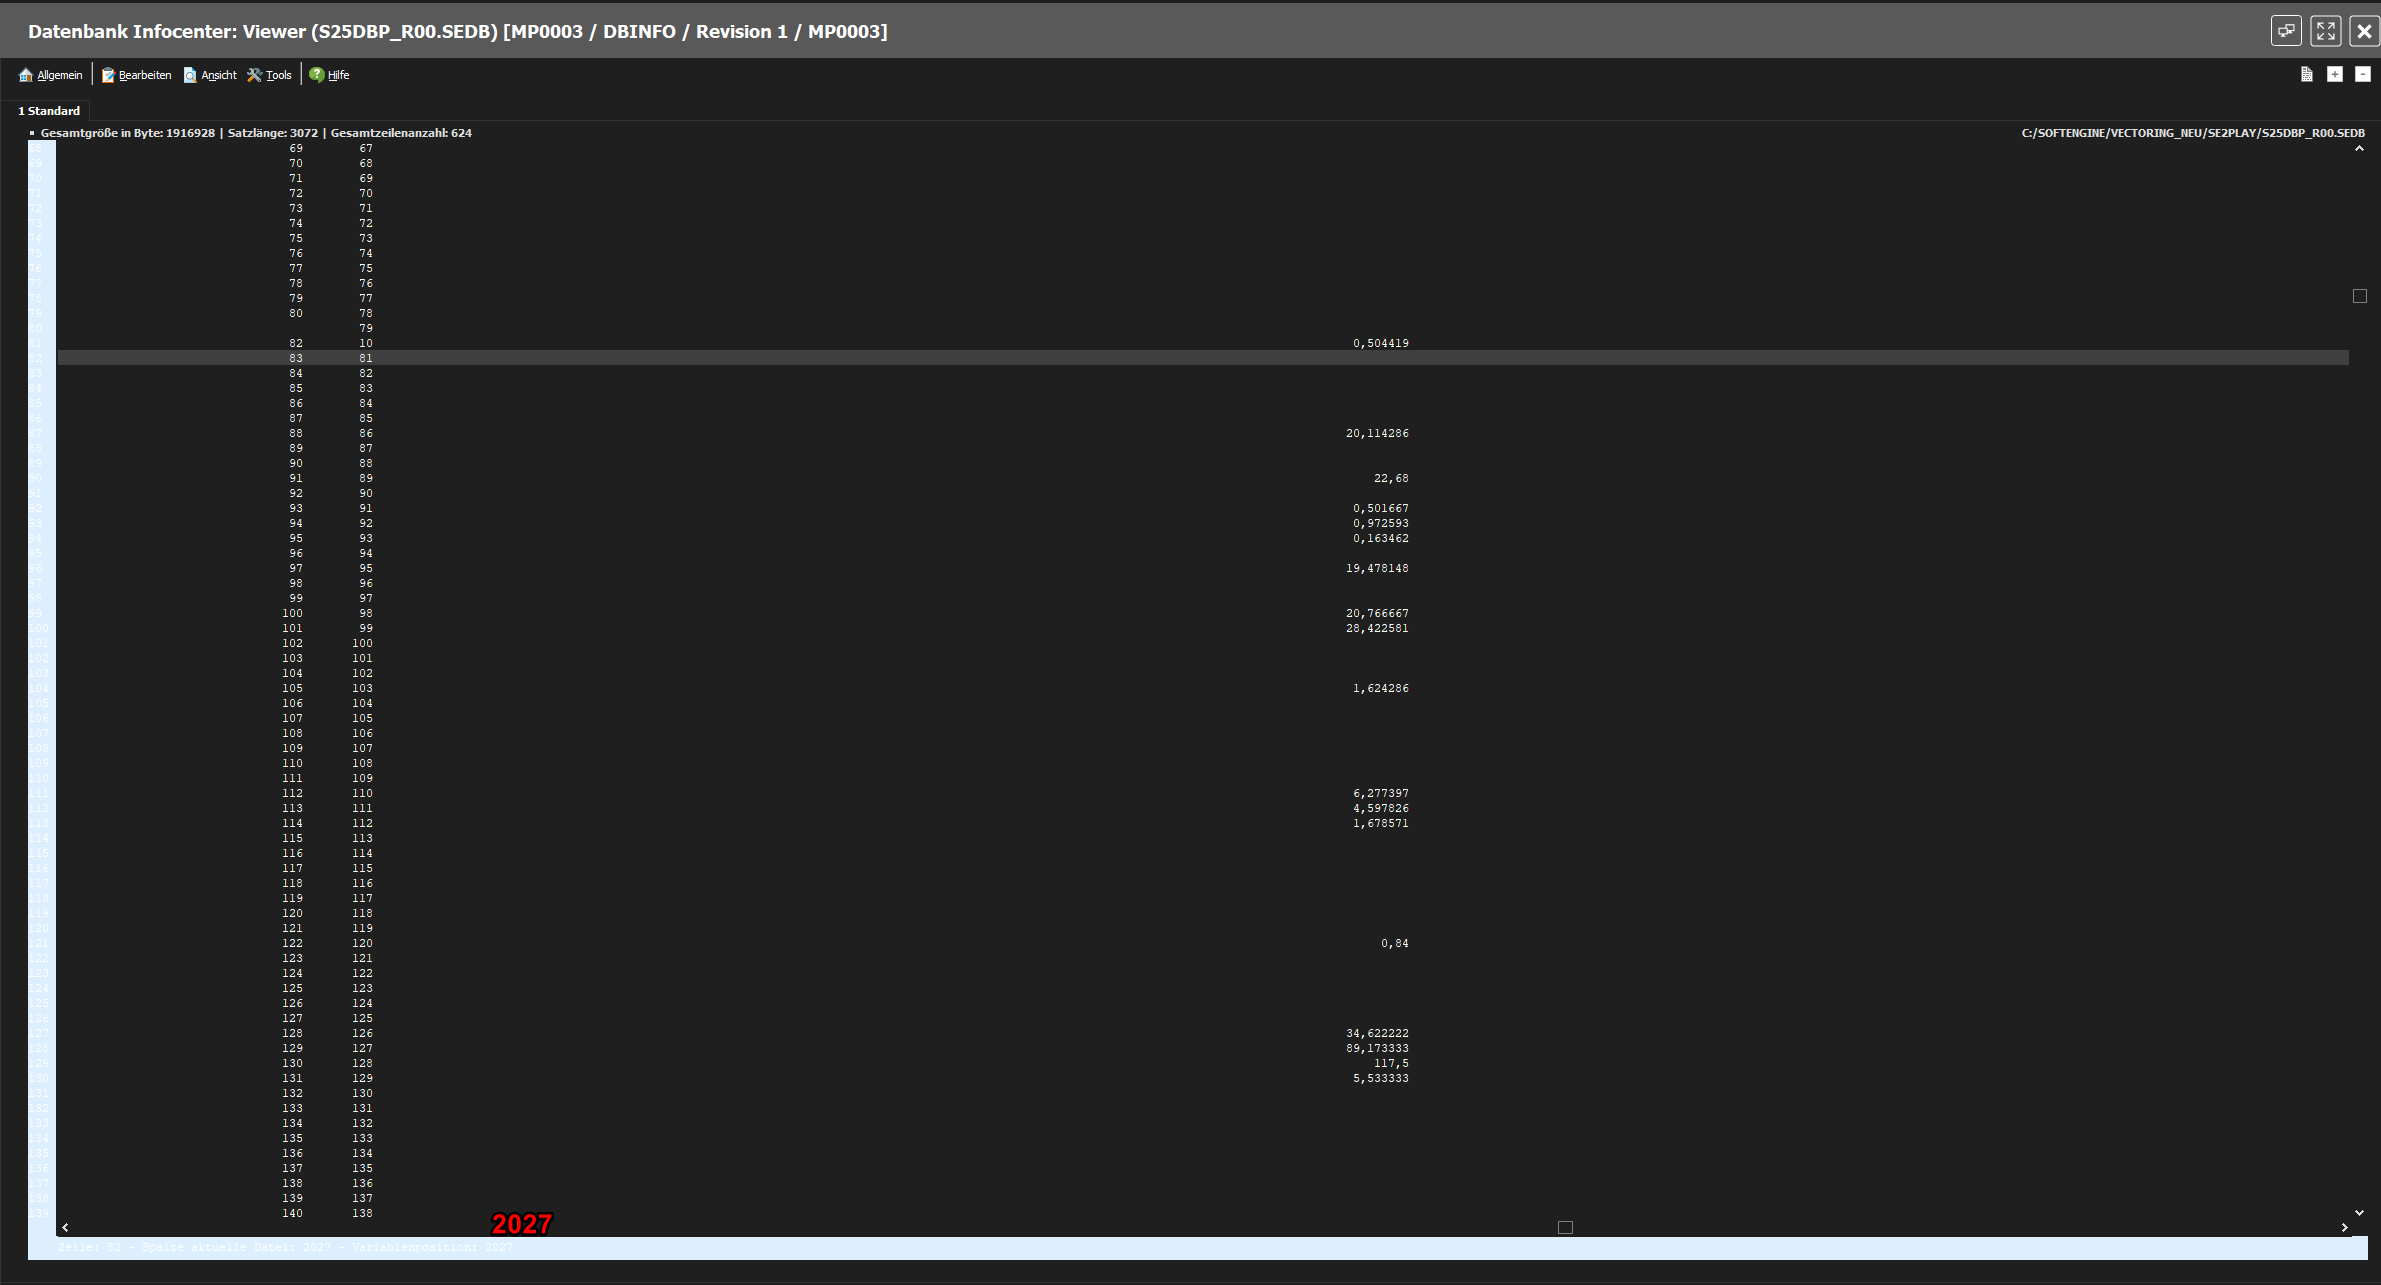Viewport: 2381px width, 1285px height.
Task: Click the vertical scrollbar thumb
Action: [x=2360, y=296]
